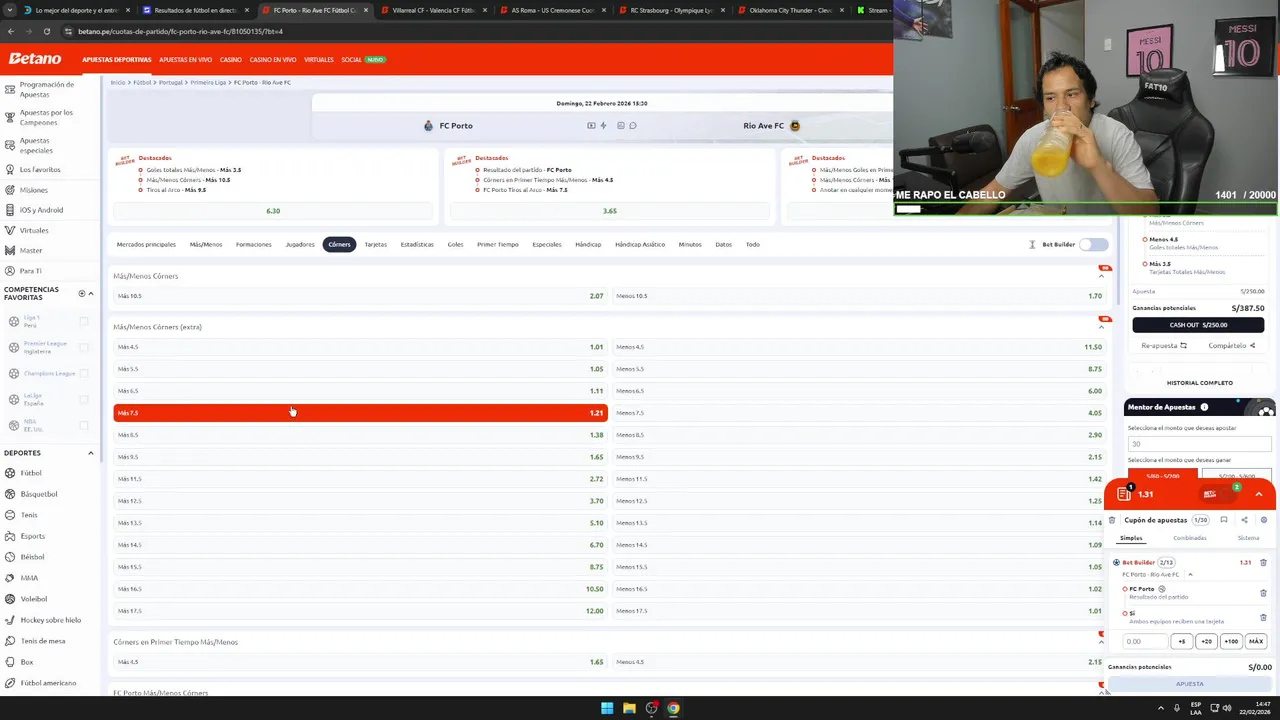Reload the browser page
The width and height of the screenshot is (1280, 720).
tap(46, 31)
